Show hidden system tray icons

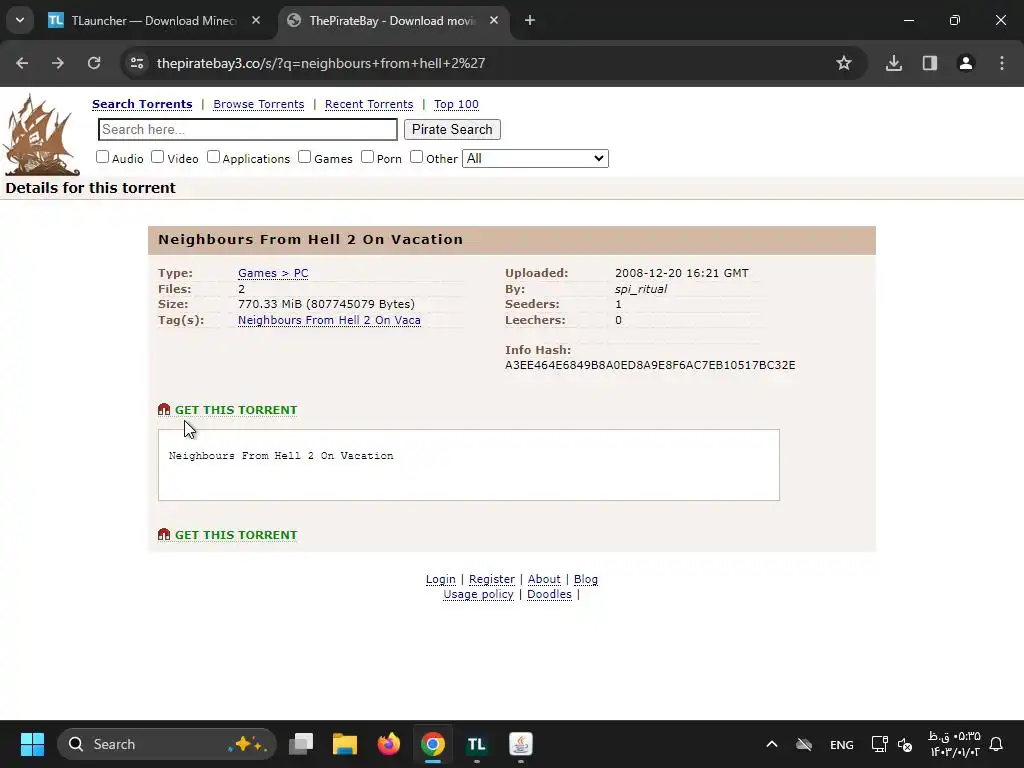(771, 744)
